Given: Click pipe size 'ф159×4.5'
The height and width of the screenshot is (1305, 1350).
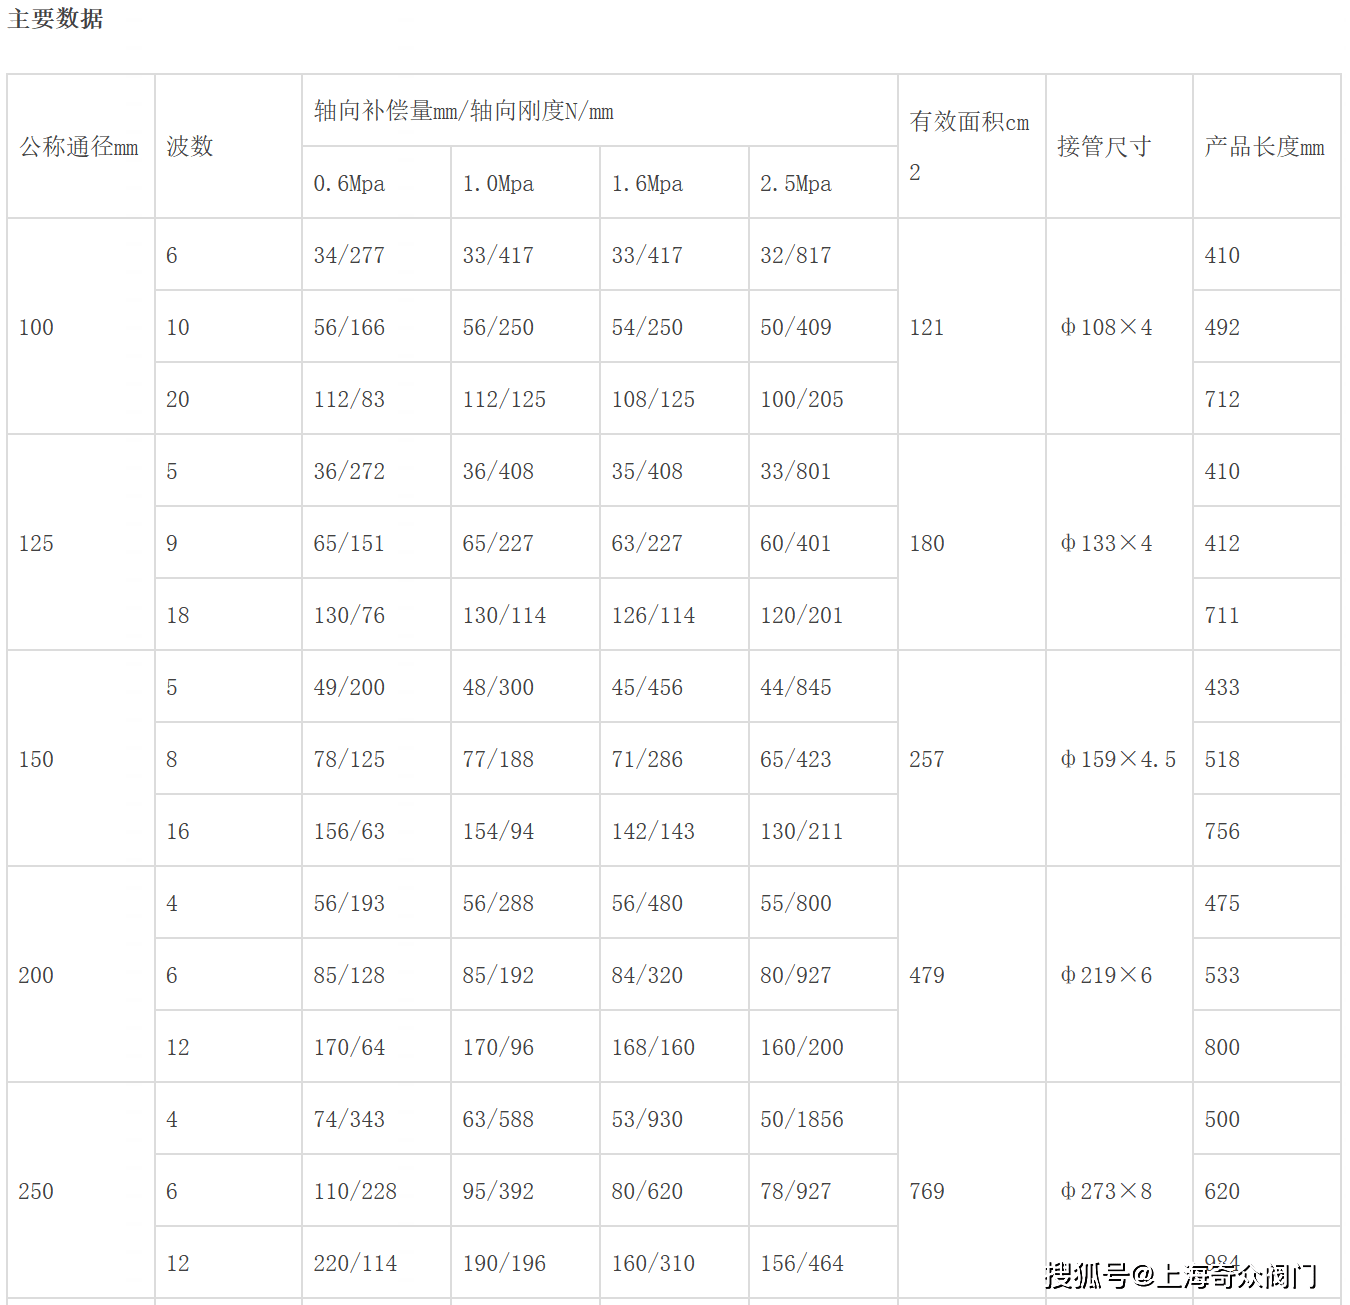Looking at the screenshot, I should point(1118,760).
